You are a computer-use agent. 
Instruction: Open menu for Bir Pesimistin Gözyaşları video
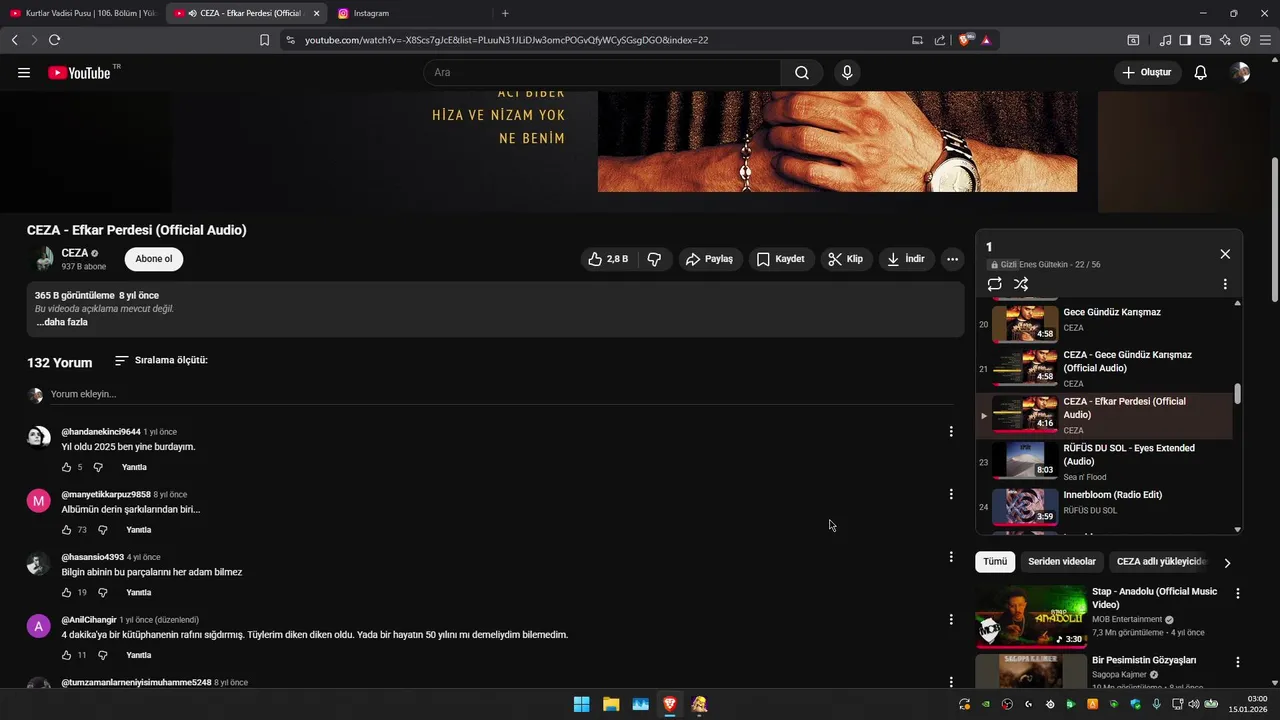tap(1238, 662)
